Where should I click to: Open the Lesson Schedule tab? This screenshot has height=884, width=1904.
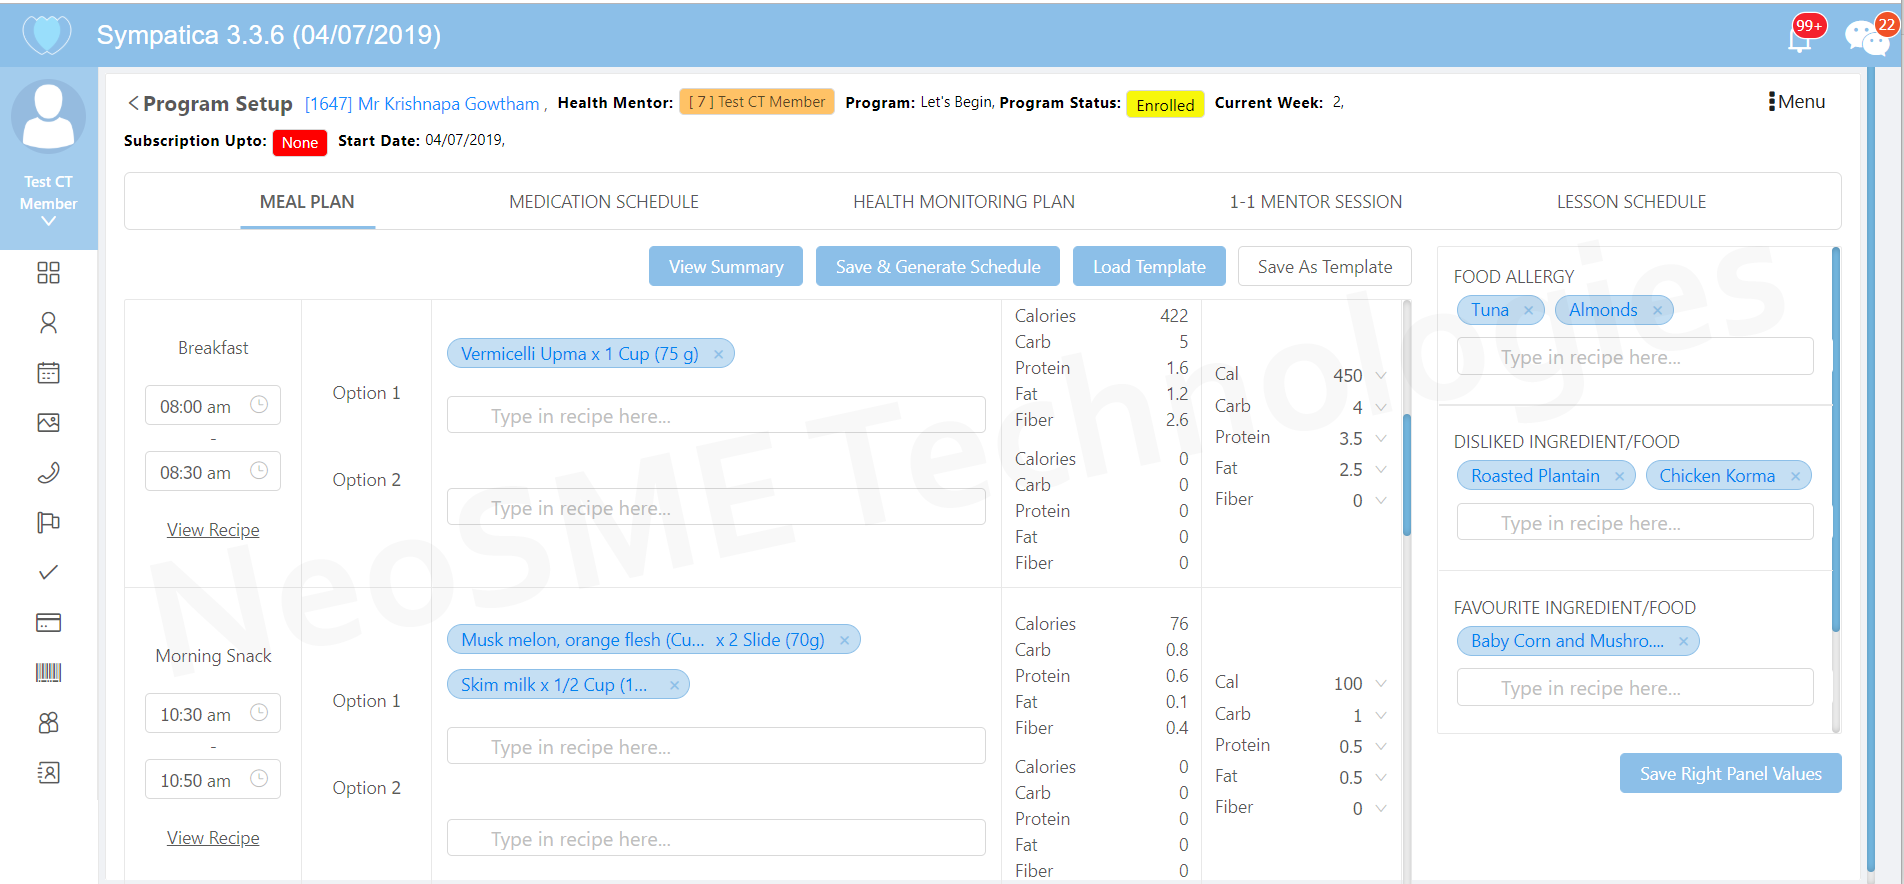[1630, 202]
